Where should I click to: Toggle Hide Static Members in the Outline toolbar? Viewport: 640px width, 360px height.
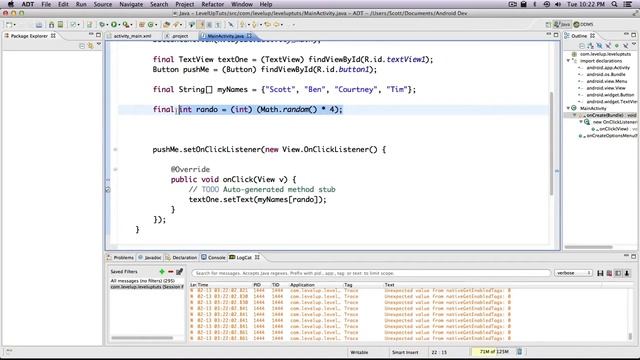coord(608,46)
